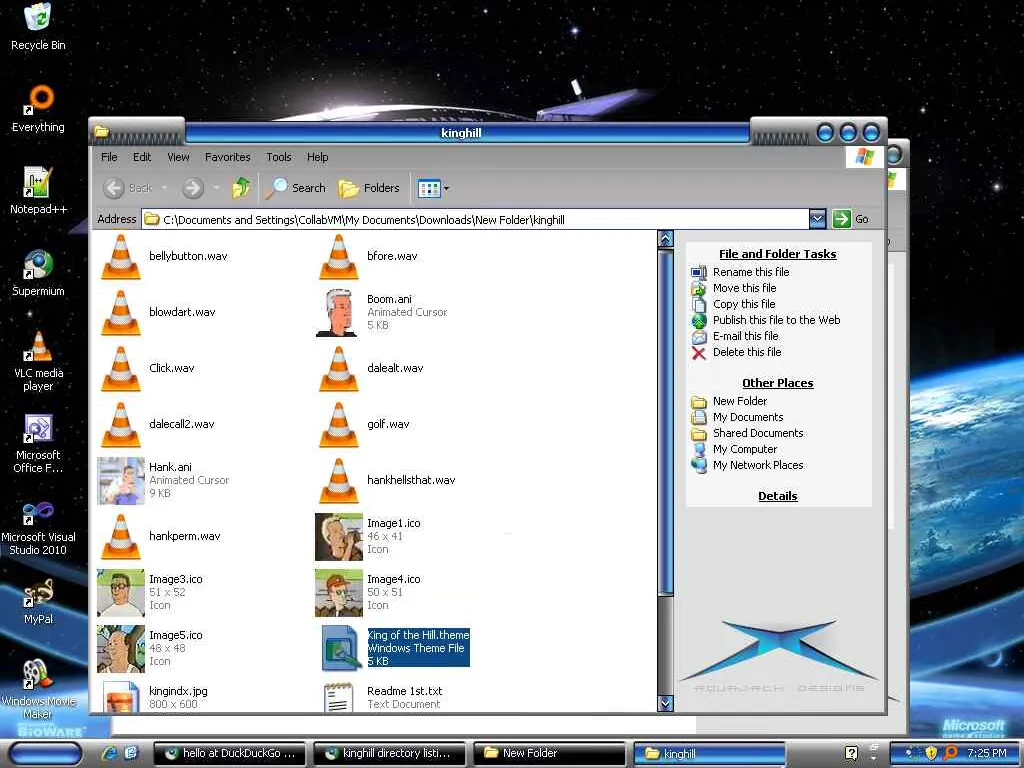The width and height of the screenshot is (1024, 768).
Task: Click the Forward navigation arrow
Action: pos(193,188)
